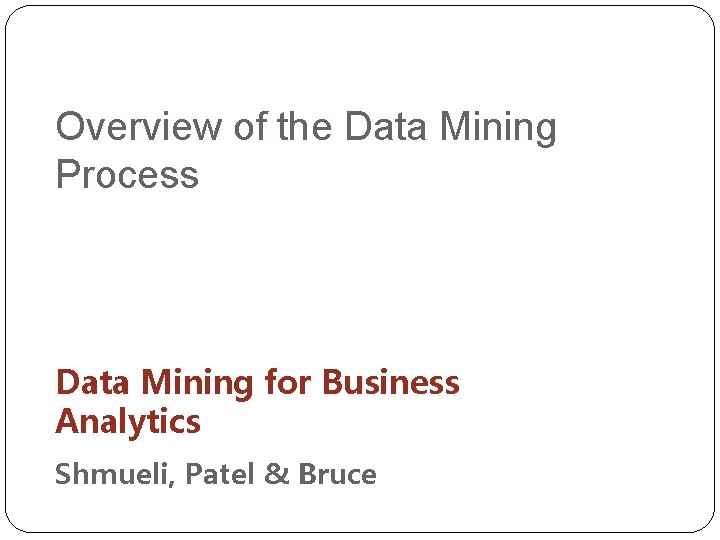The image size is (720, 540).
Task: Click the red word "for" in subtitle
Action: tap(287, 382)
